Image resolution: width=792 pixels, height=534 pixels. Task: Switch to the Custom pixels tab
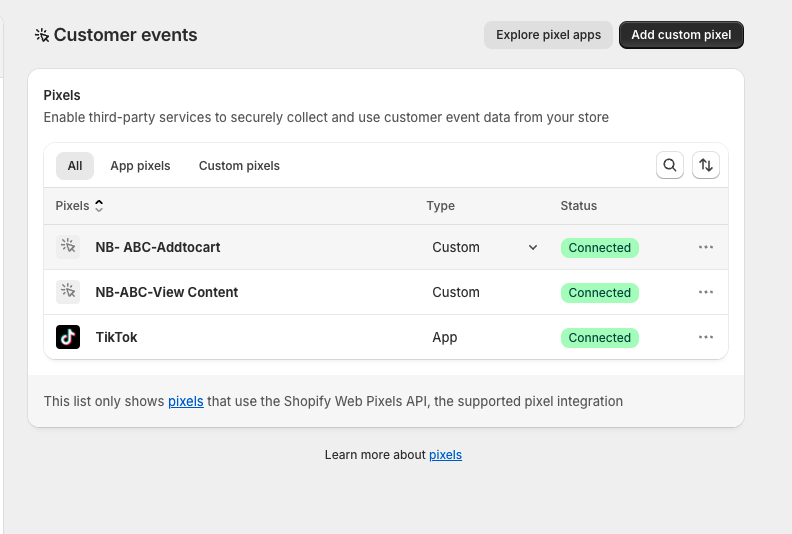(x=239, y=166)
